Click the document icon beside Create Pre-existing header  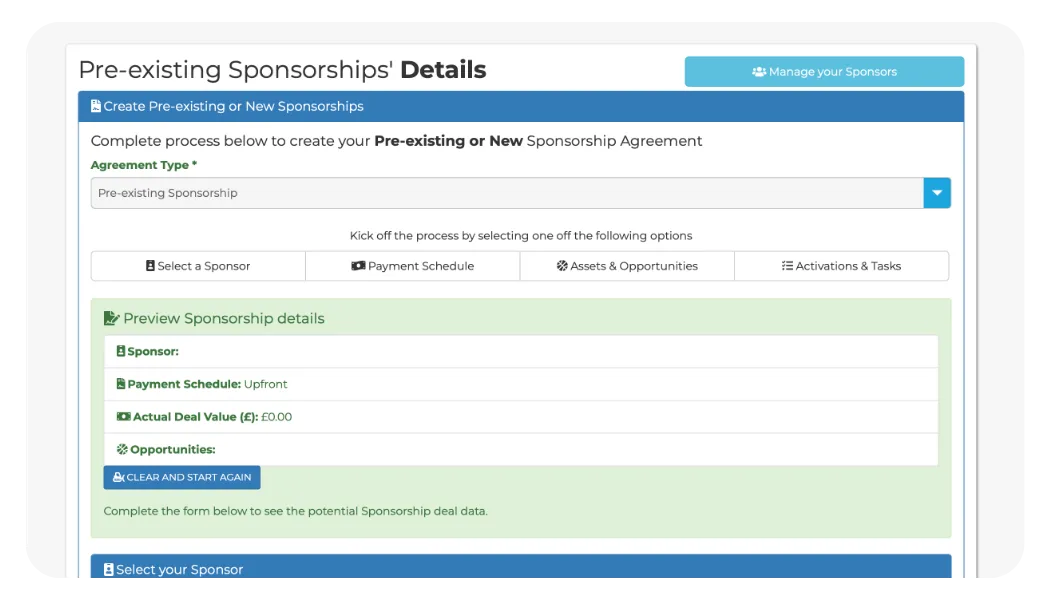coord(96,106)
